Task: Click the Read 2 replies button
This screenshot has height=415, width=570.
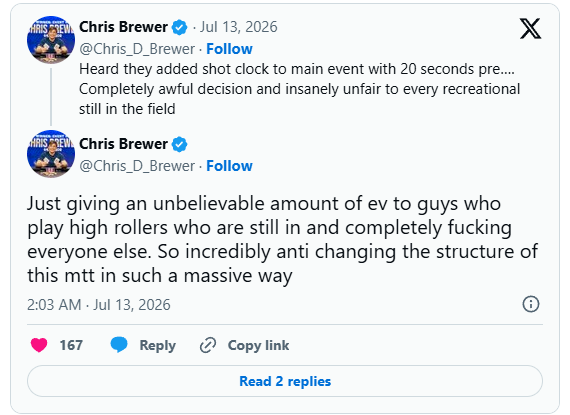Action: point(285,381)
